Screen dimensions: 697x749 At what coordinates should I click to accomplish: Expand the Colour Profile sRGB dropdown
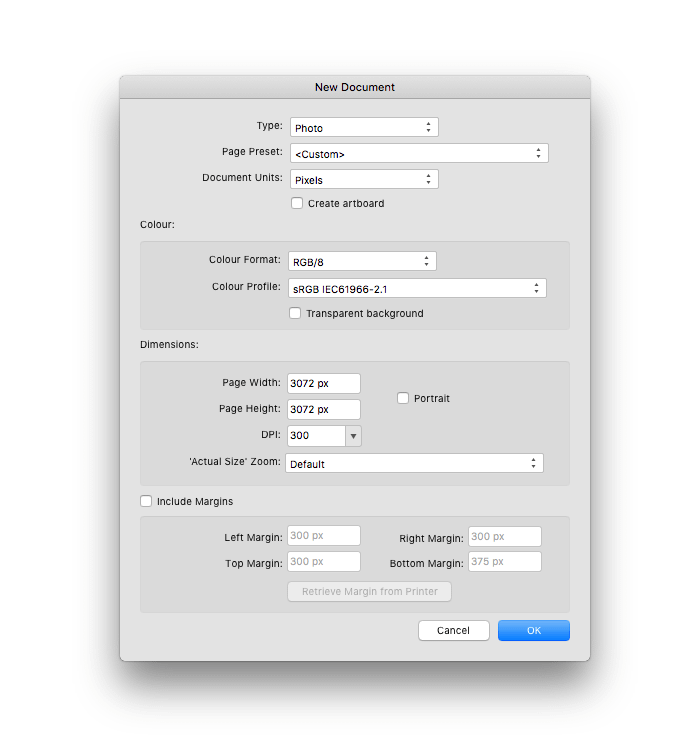(x=417, y=289)
